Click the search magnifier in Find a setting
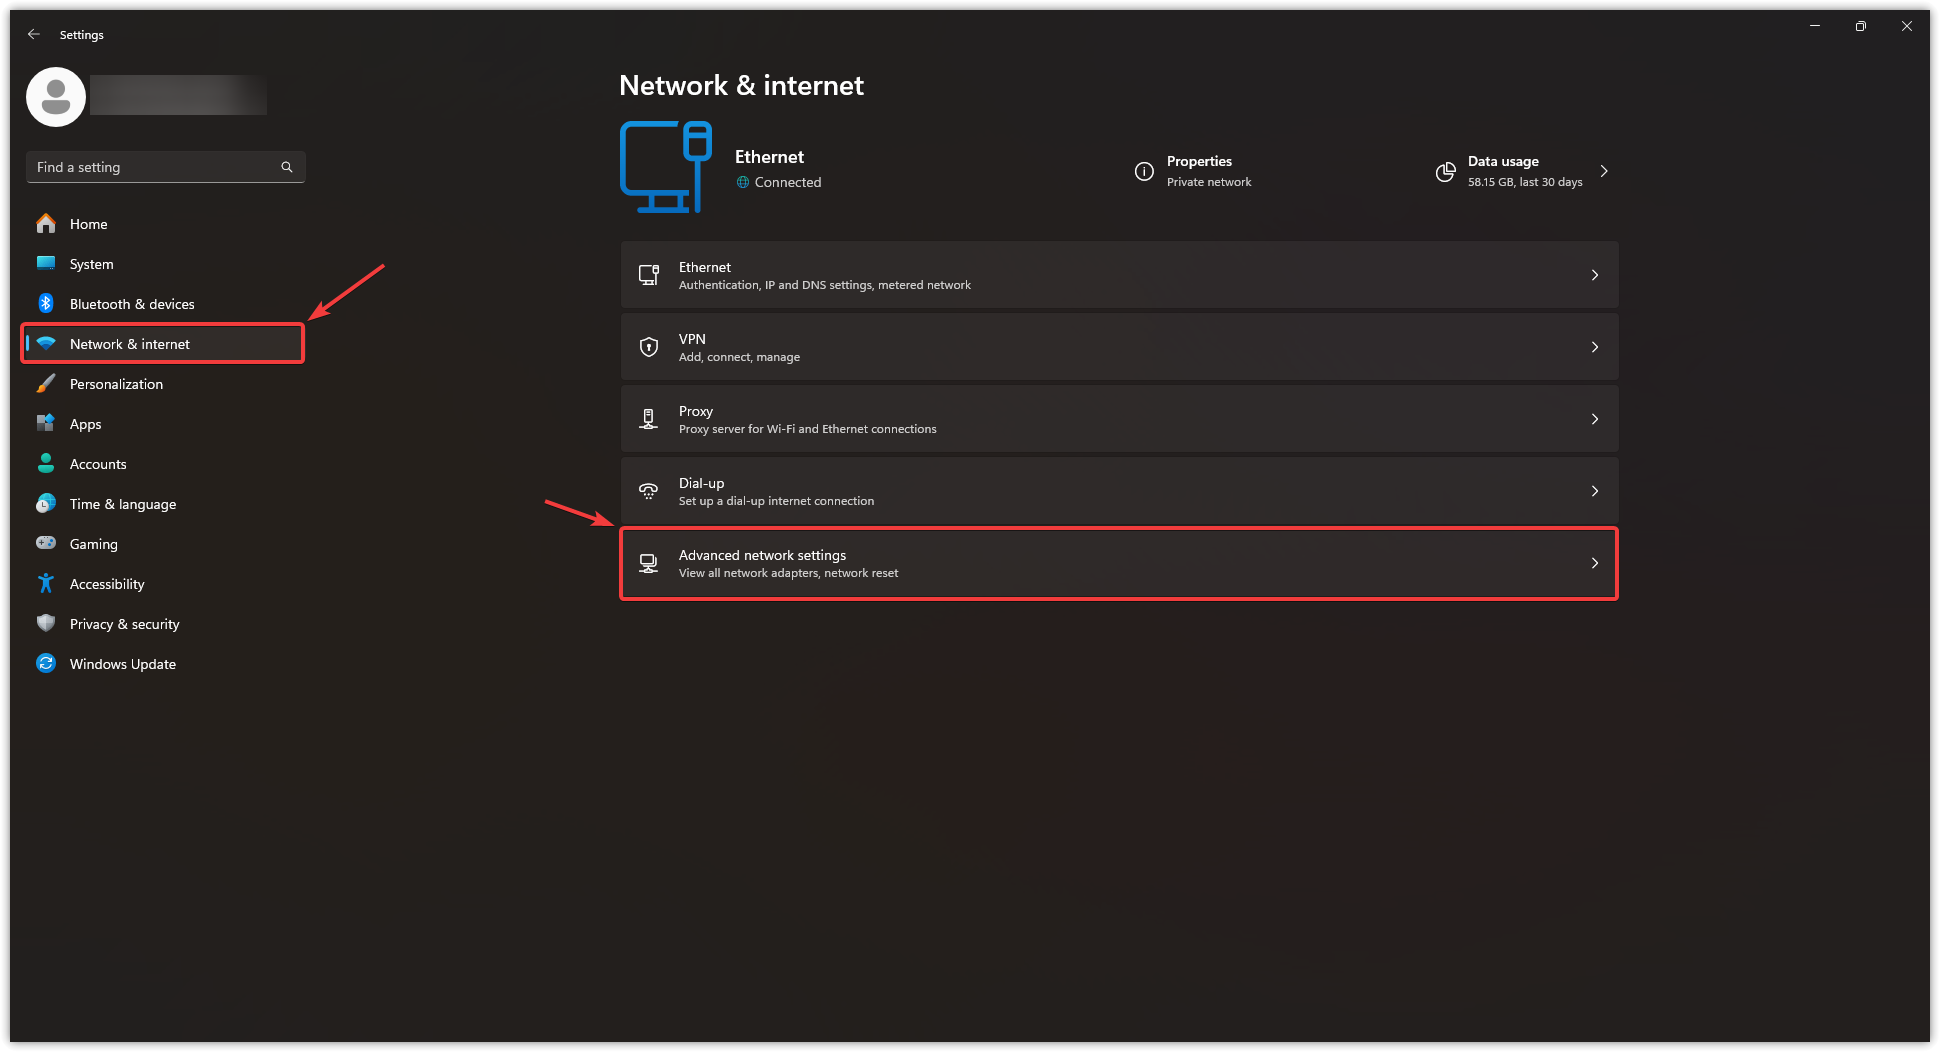 point(287,166)
